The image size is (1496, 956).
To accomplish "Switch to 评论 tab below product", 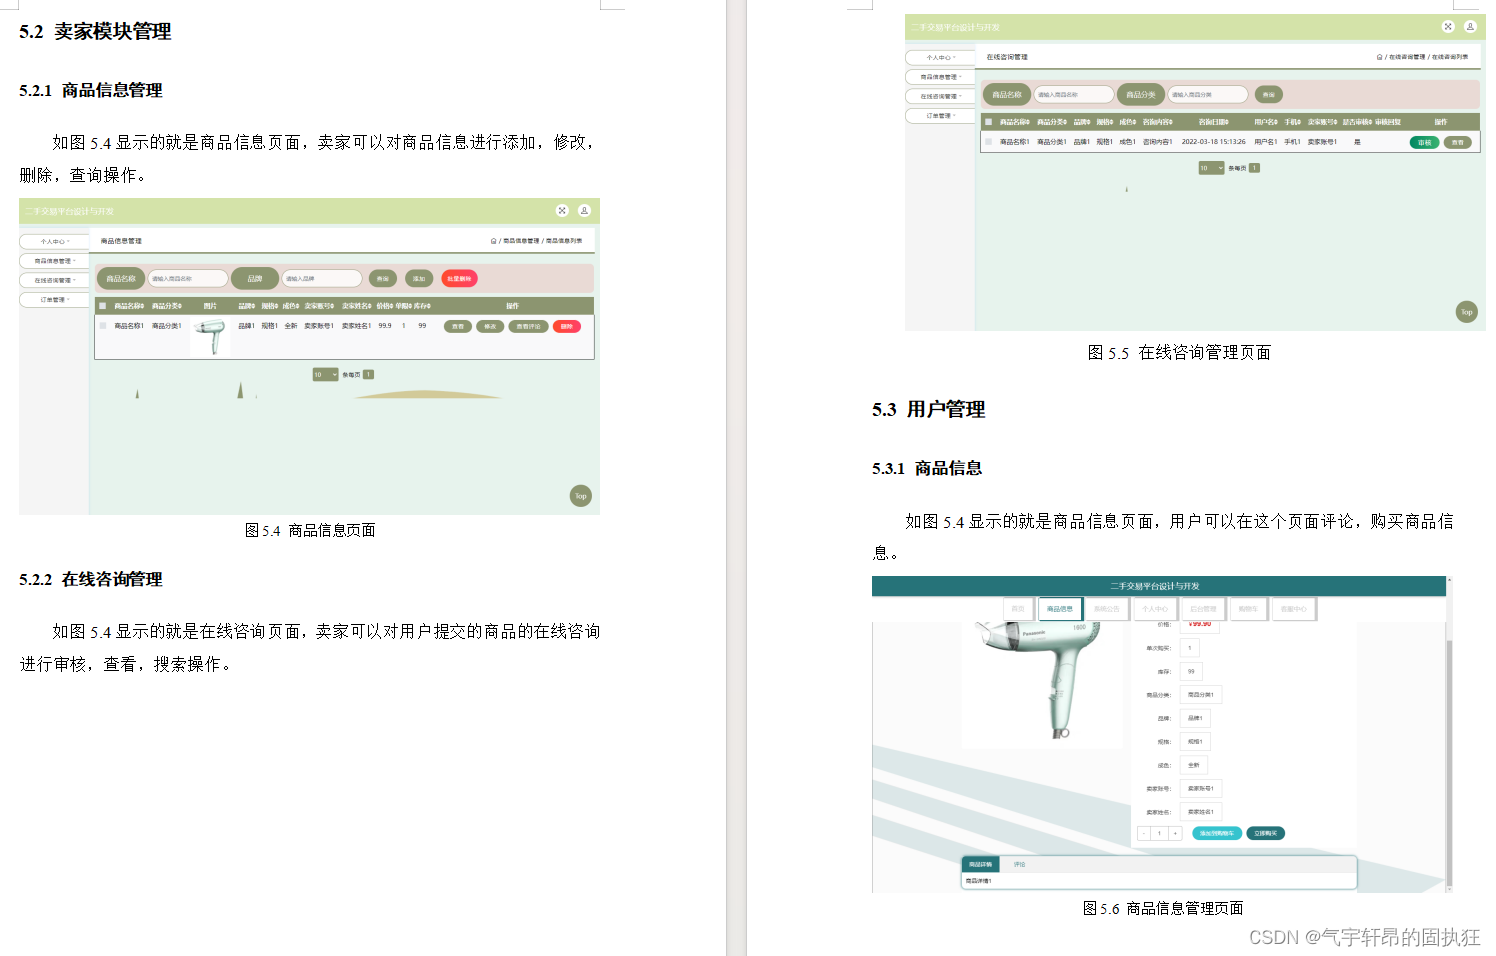I will coord(1019,864).
